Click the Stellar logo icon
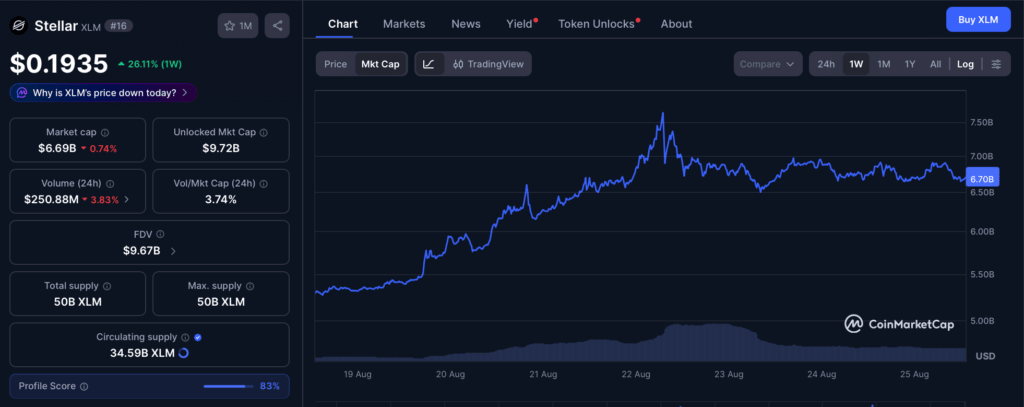This screenshot has height=407, width=1024. (17, 26)
